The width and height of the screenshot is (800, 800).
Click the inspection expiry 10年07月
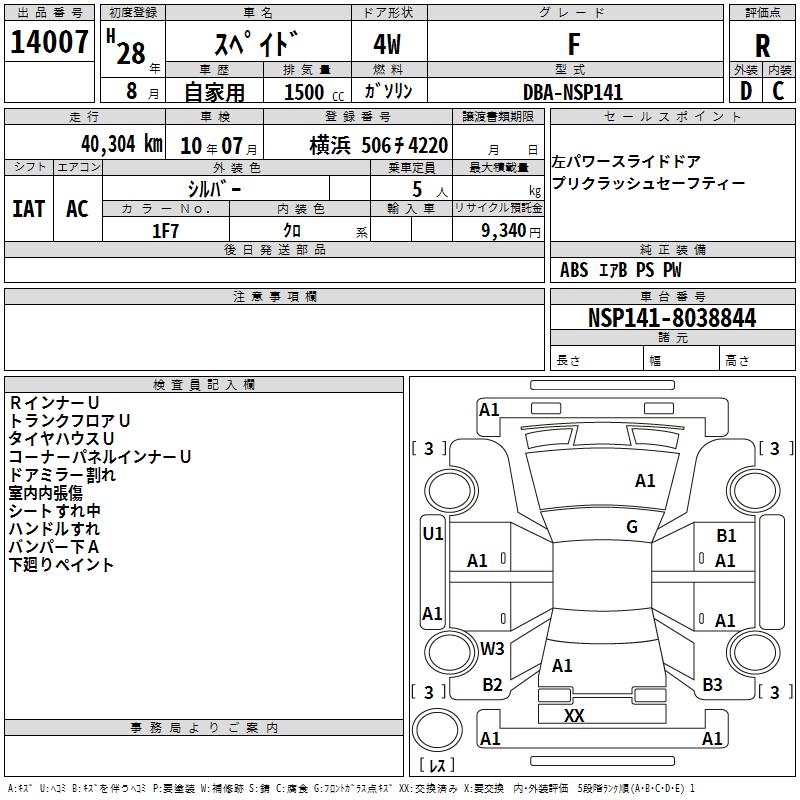(x=218, y=146)
